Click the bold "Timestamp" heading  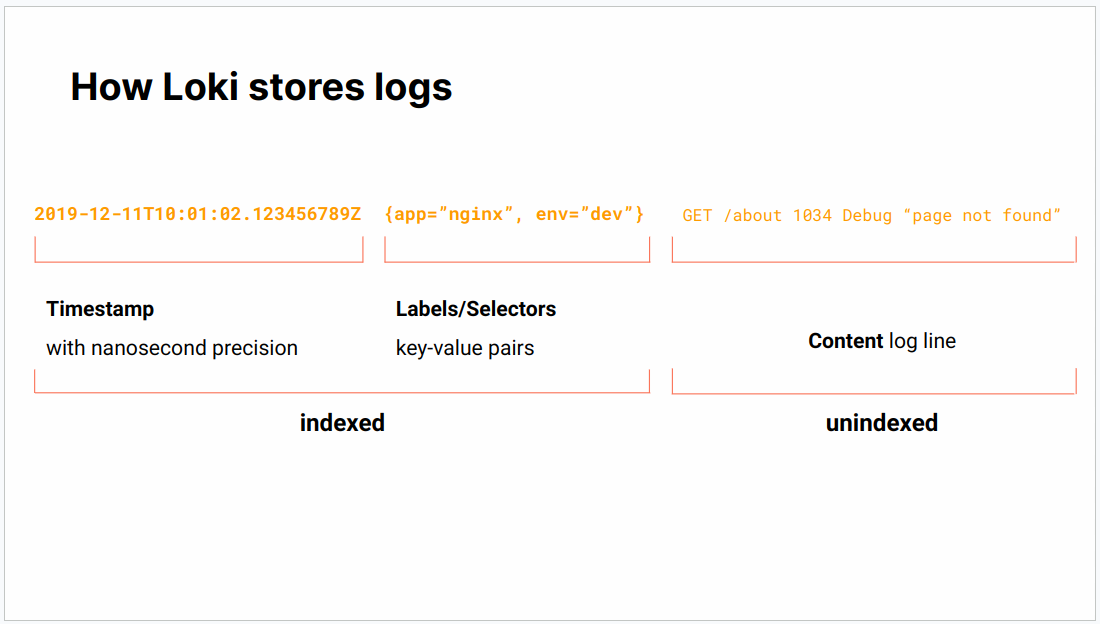pos(100,309)
